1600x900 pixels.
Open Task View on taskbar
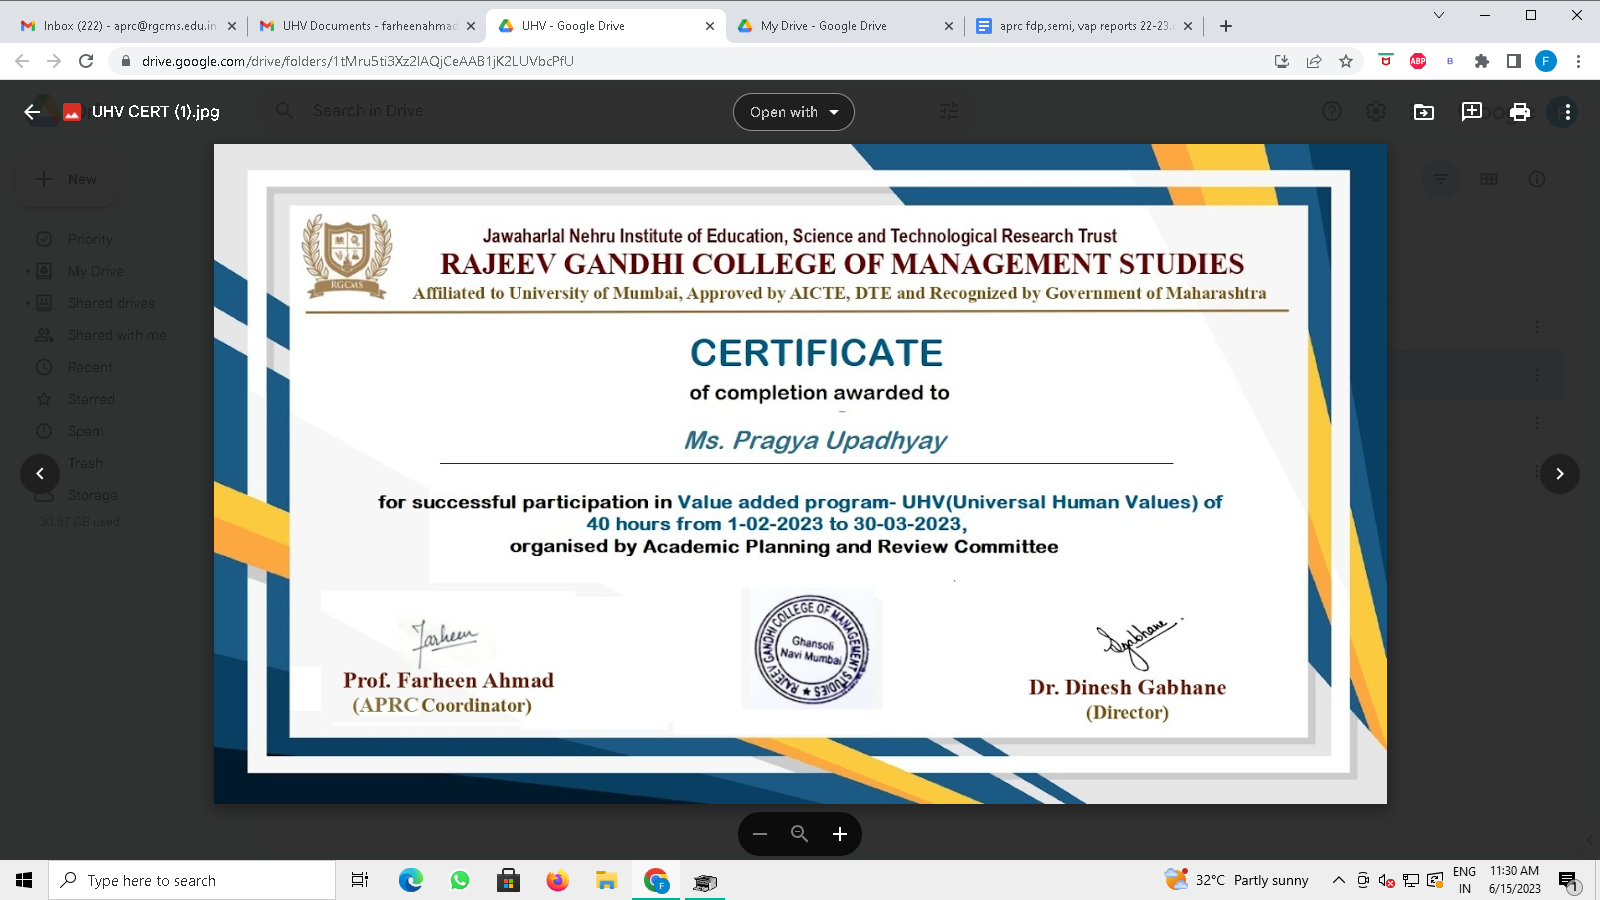pyautogui.click(x=360, y=880)
